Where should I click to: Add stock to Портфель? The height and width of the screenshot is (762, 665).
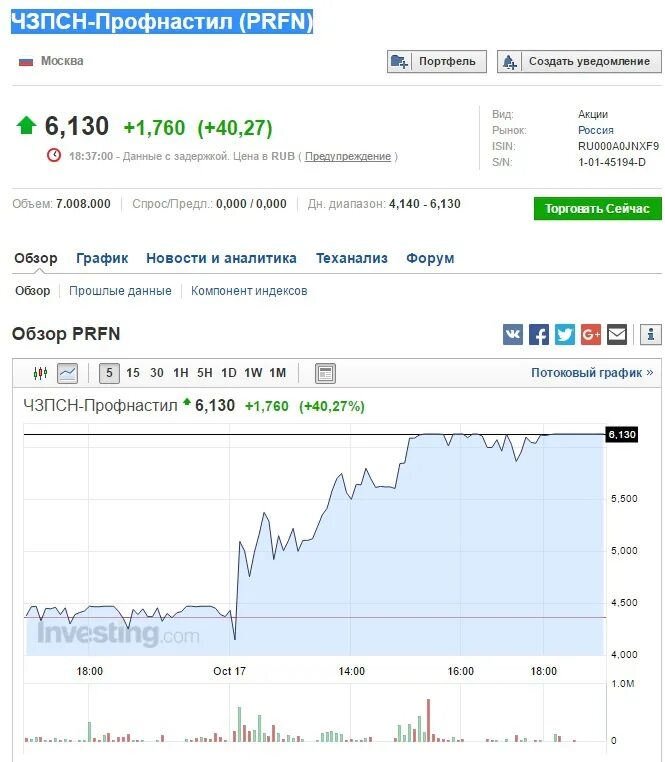(x=437, y=61)
